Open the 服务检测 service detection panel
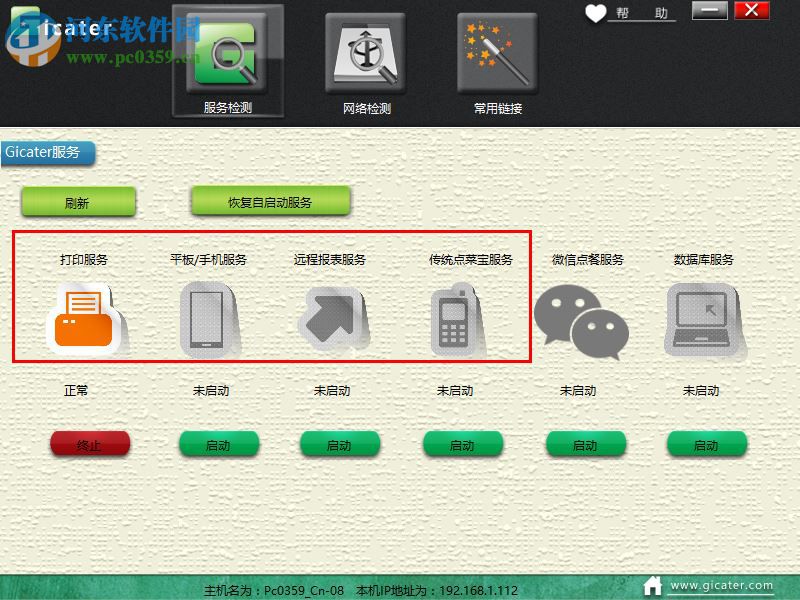Image resolution: width=800 pixels, height=600 pixels. click(228, 55)
